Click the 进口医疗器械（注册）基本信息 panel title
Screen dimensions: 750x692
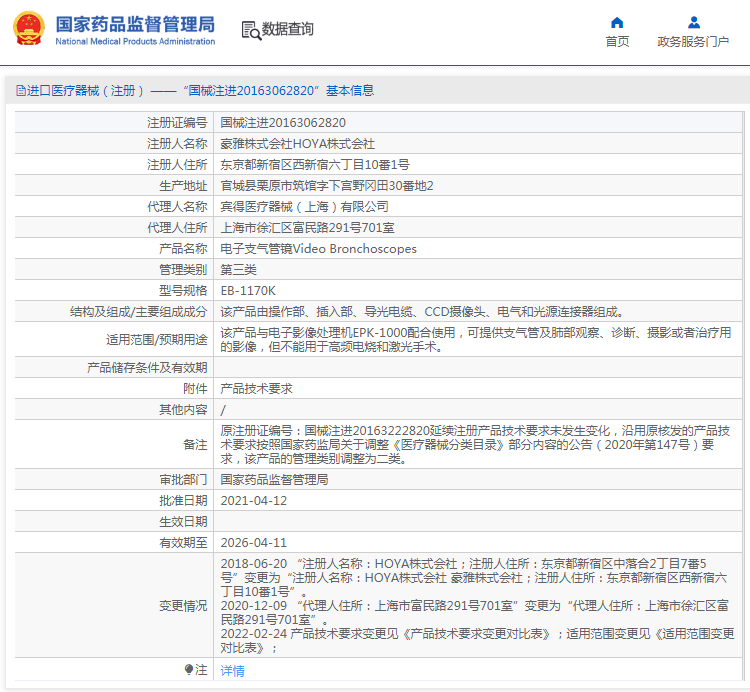(200, 90)
